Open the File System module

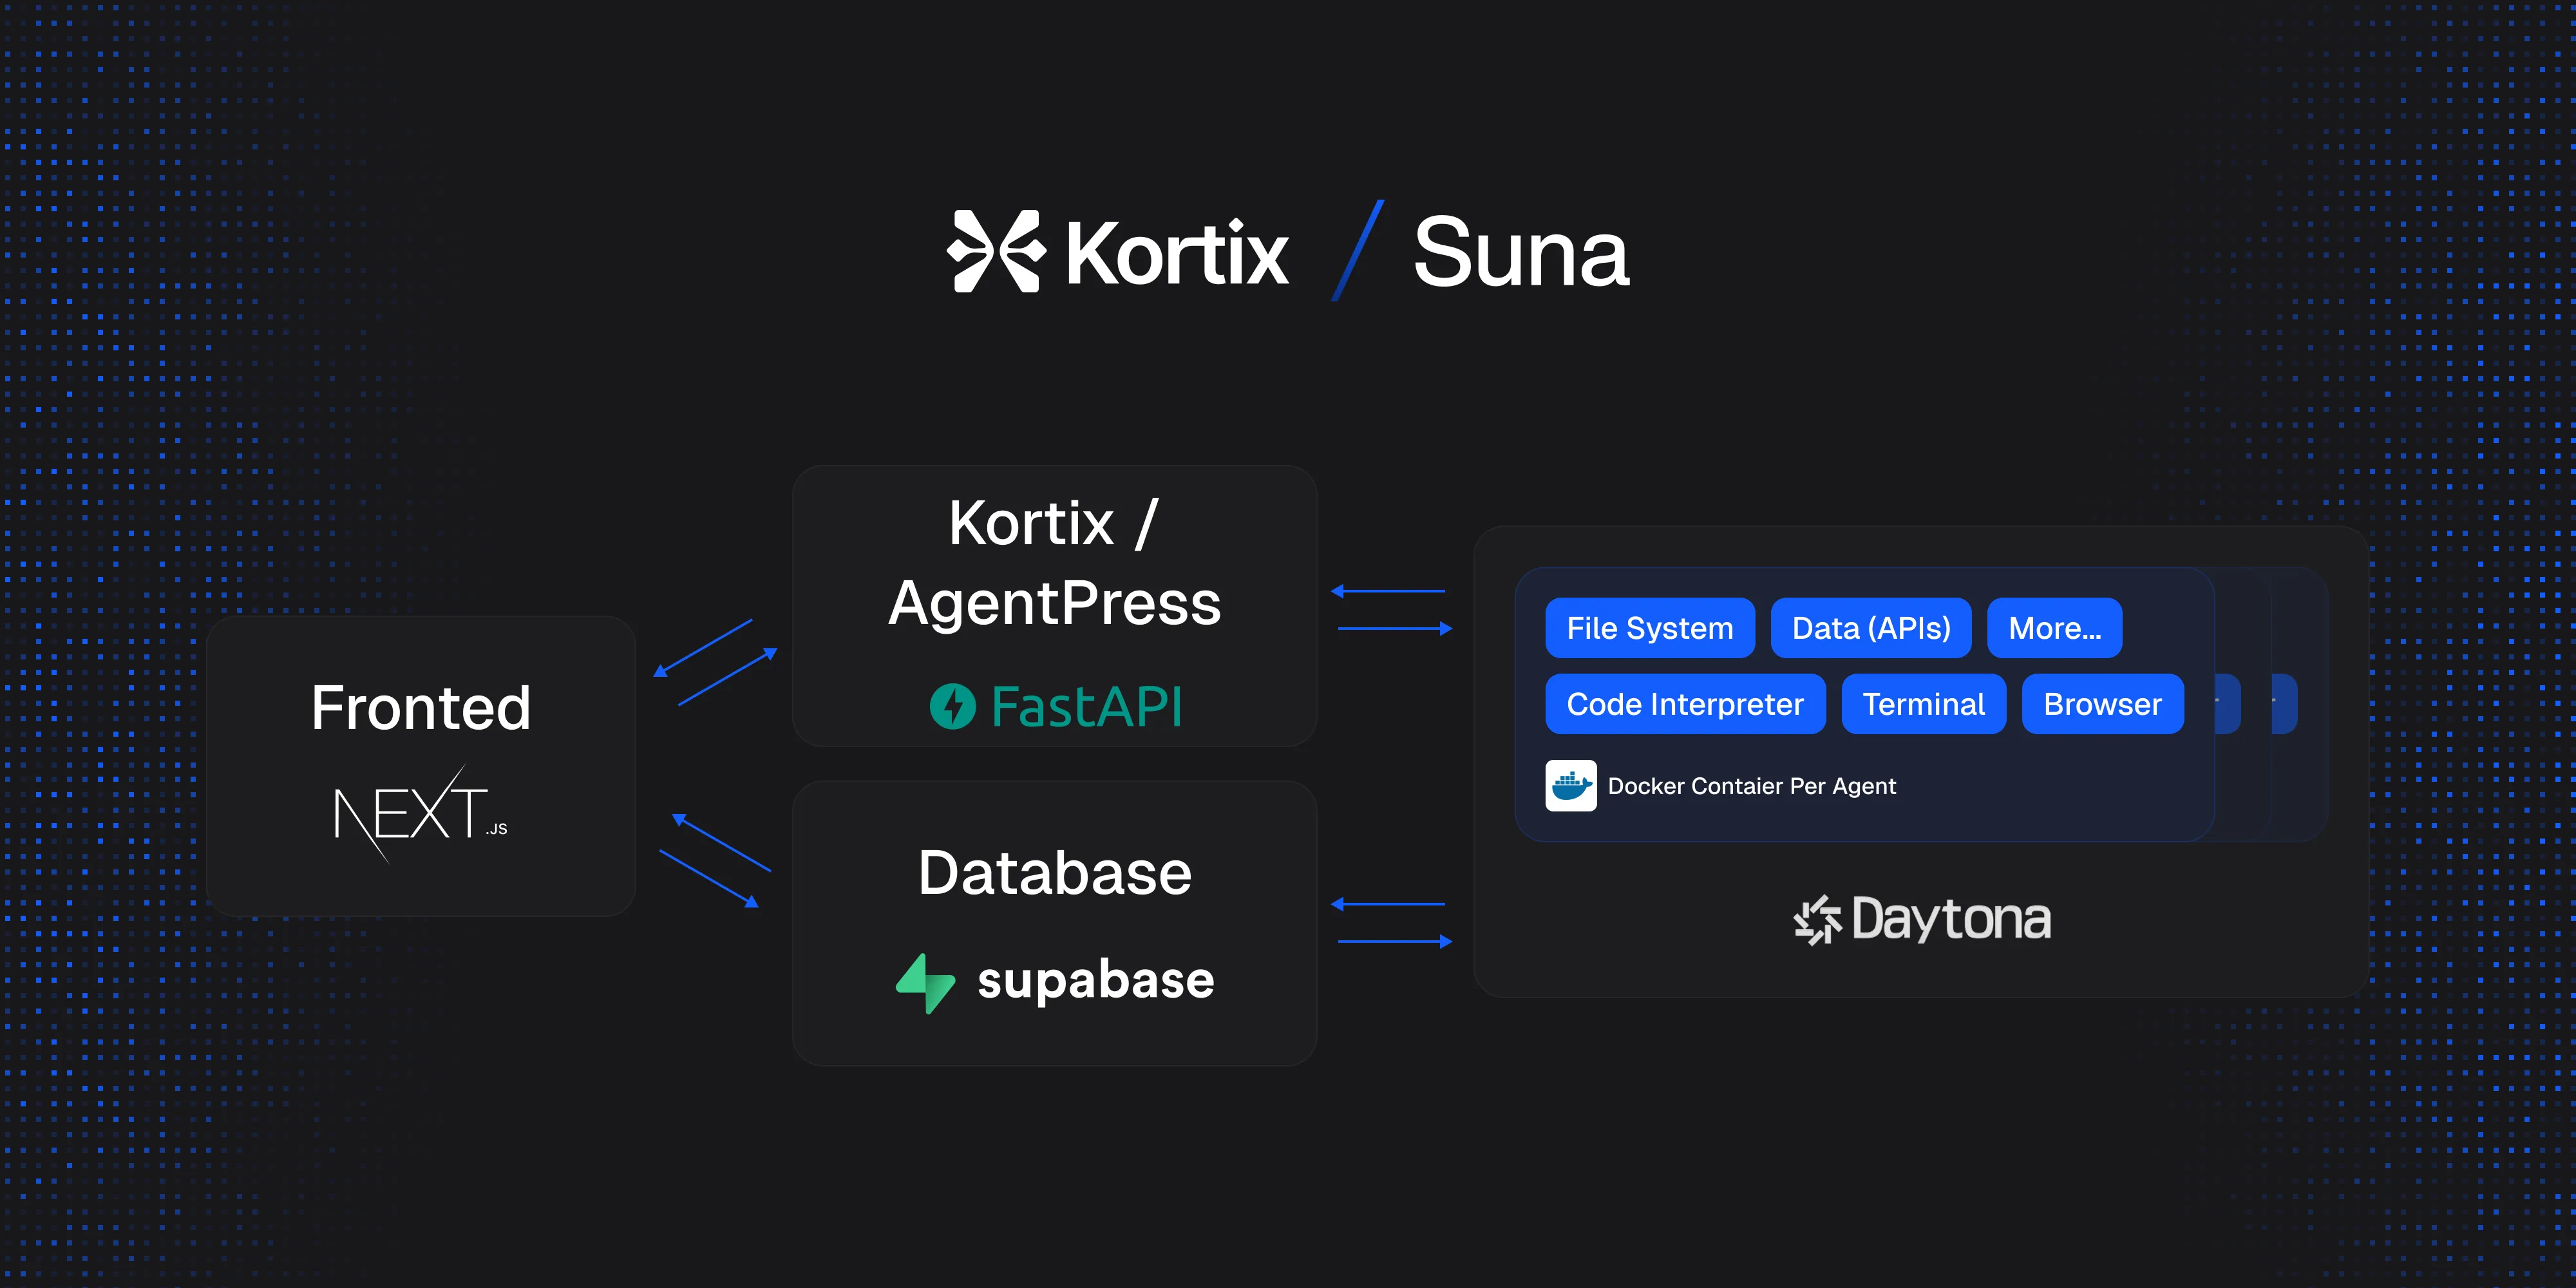(1649, 628)
